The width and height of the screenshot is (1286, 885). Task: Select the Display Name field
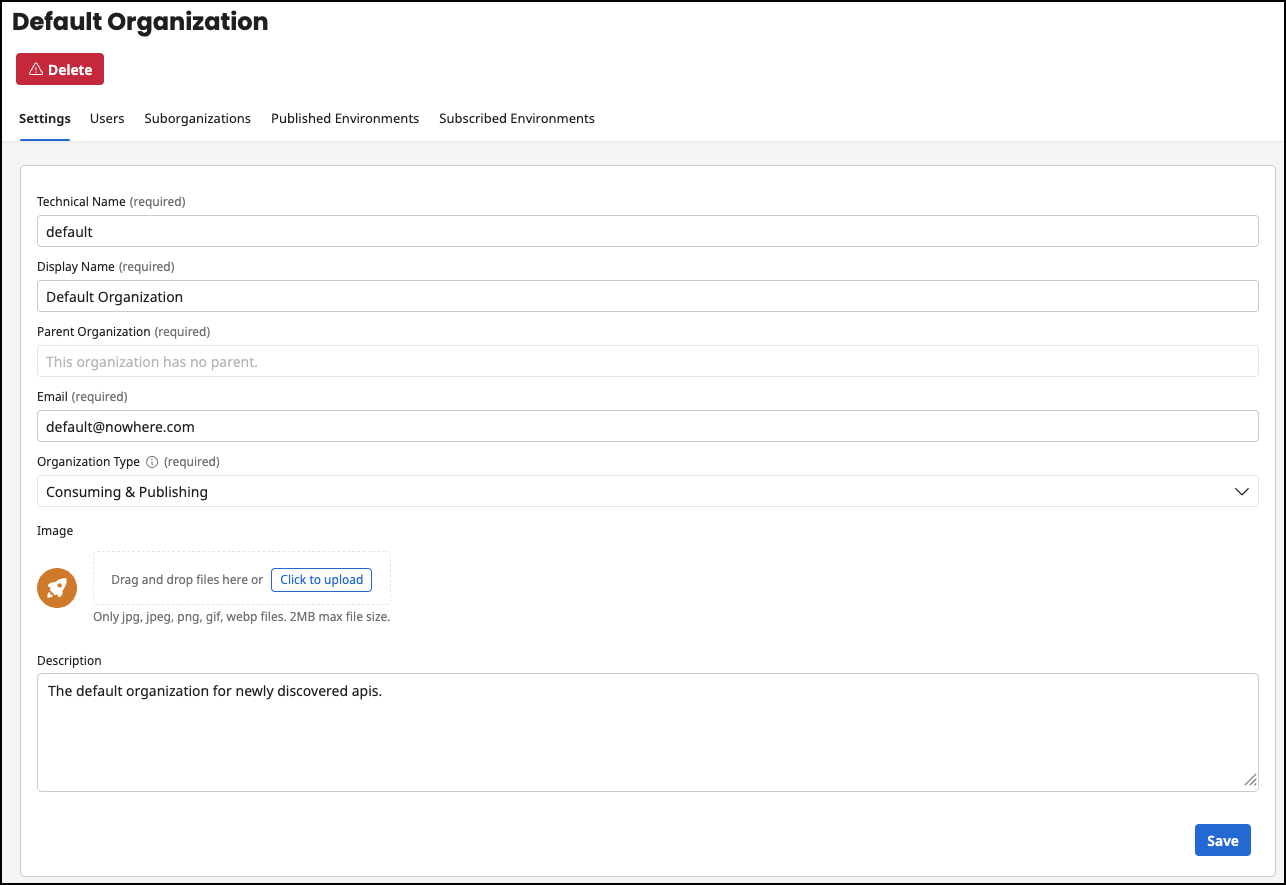(648, 296)
